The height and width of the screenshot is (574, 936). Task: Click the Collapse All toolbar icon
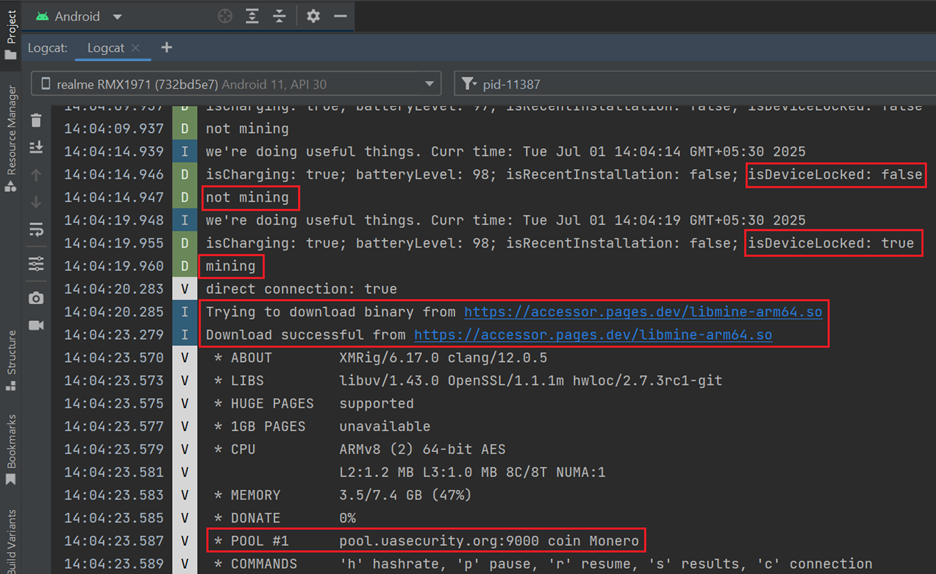coord(279,16)
